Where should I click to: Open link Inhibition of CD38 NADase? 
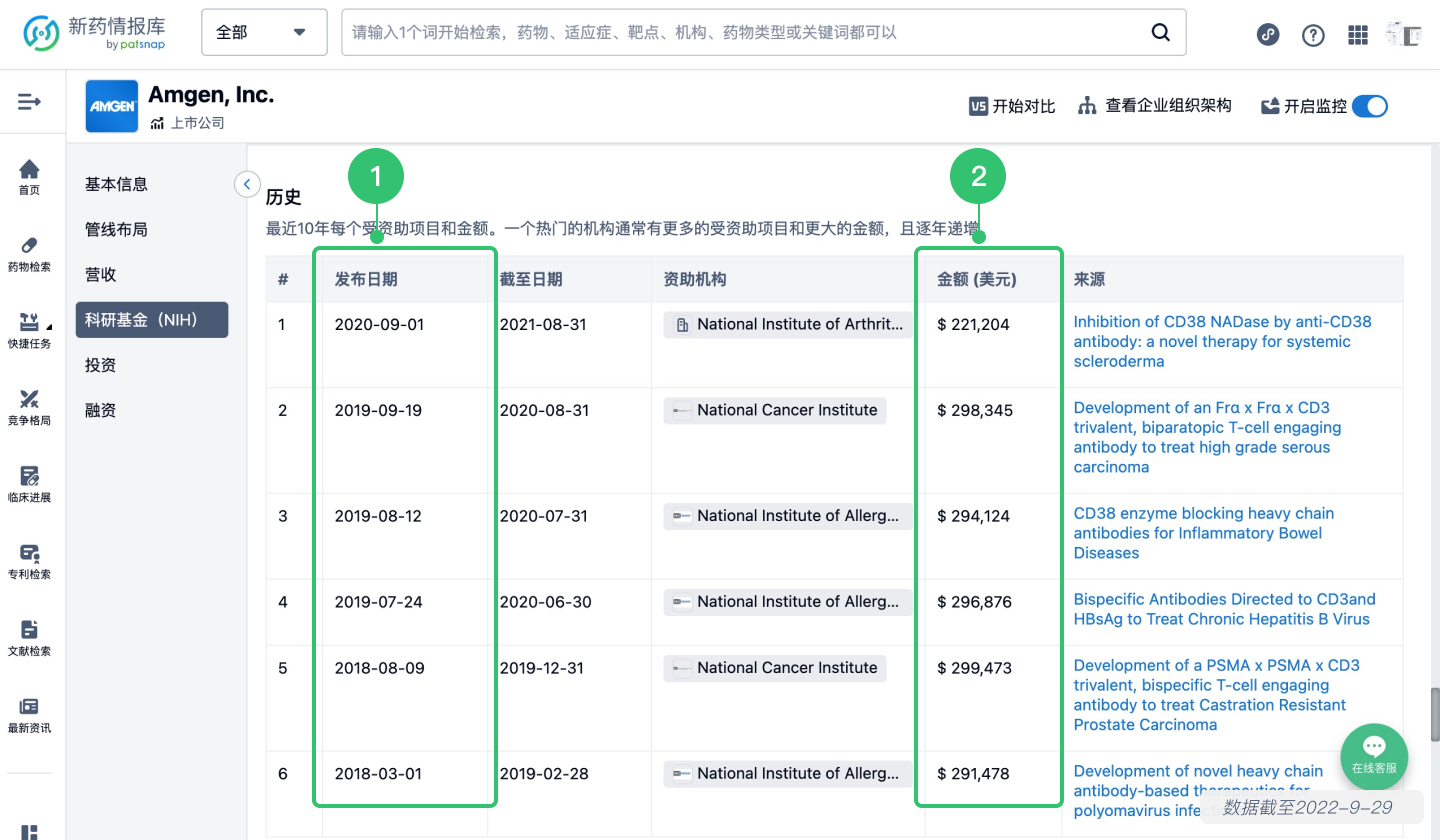pyautogui.click(x=1222, y=341)
